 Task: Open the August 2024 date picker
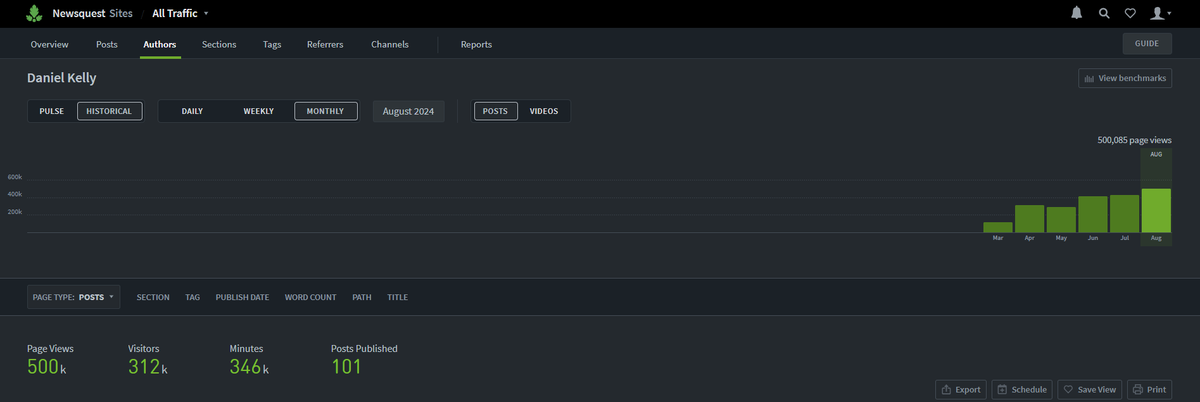(409, 111)
